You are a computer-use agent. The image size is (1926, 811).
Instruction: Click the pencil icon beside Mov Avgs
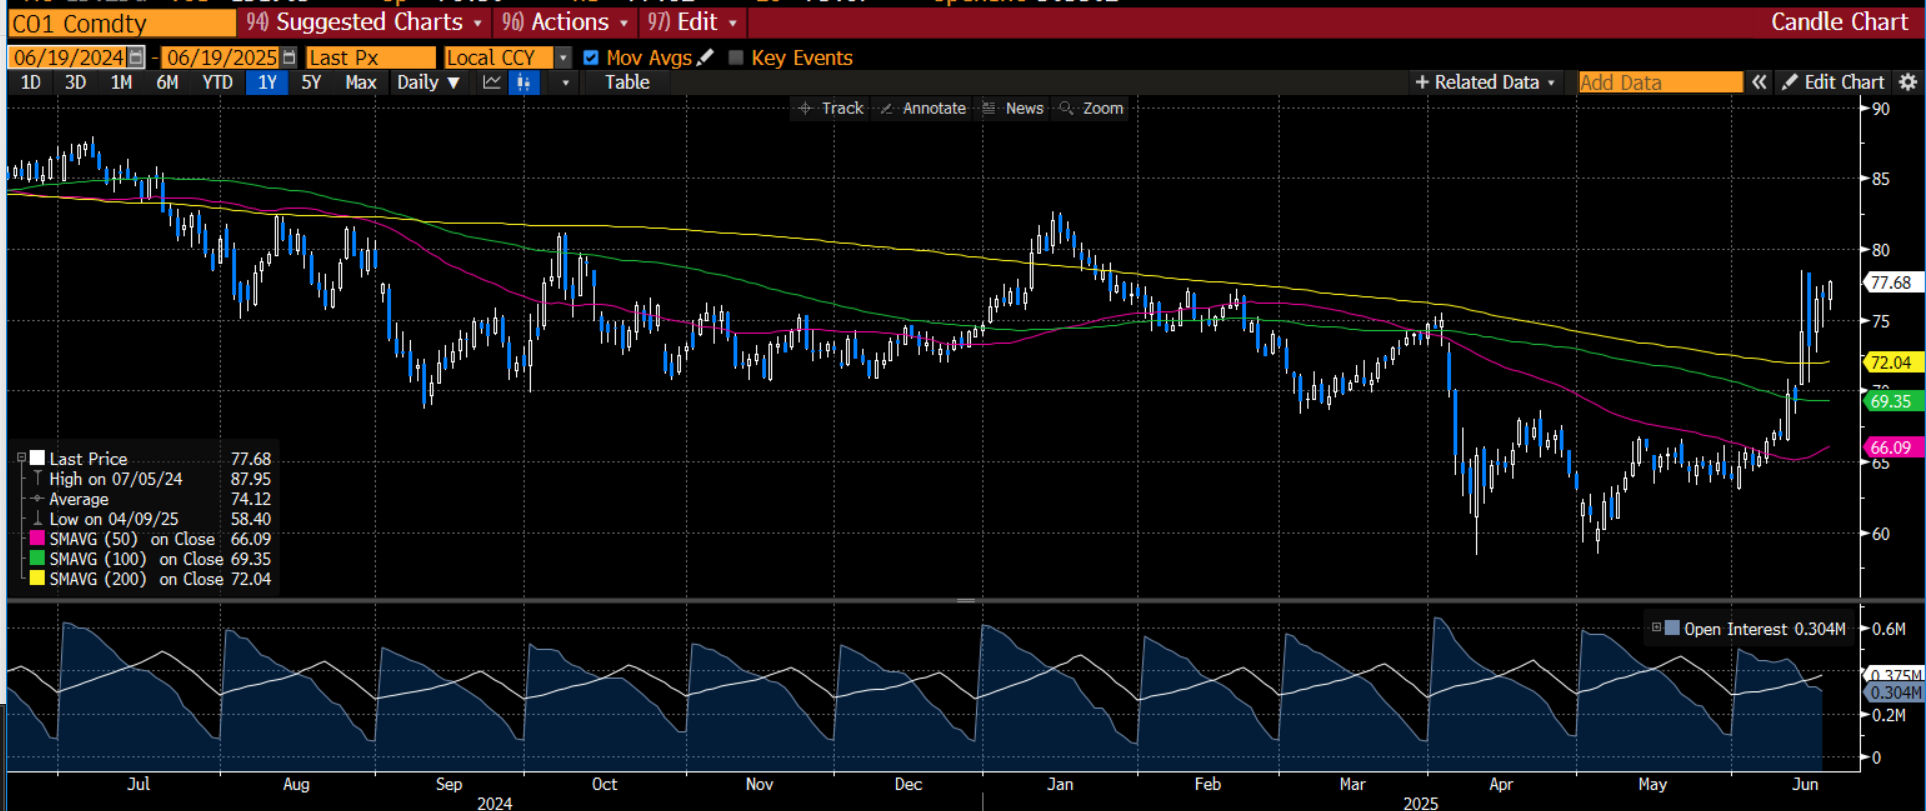pos(706,57)
